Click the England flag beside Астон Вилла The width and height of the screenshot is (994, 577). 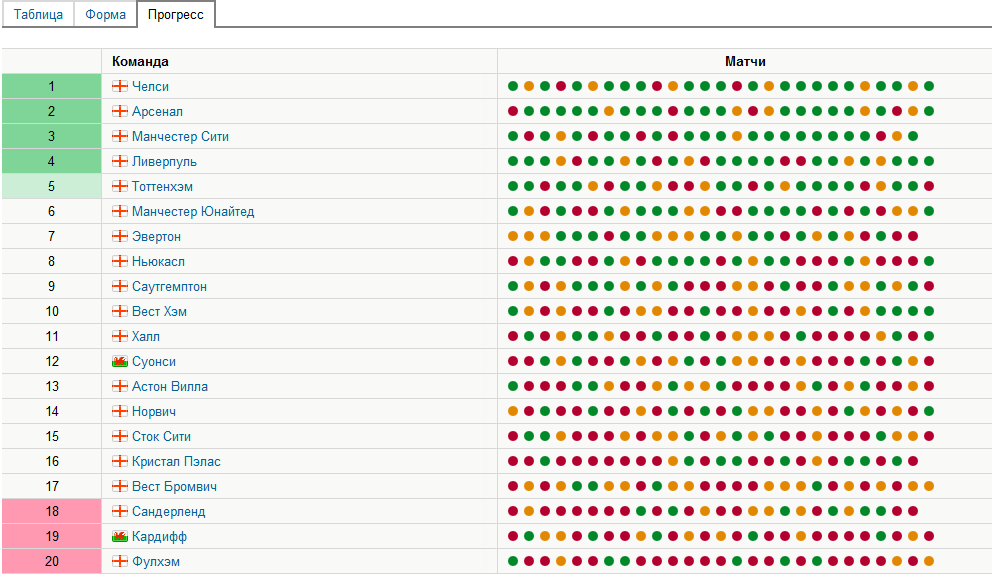[x=120, y=386]
